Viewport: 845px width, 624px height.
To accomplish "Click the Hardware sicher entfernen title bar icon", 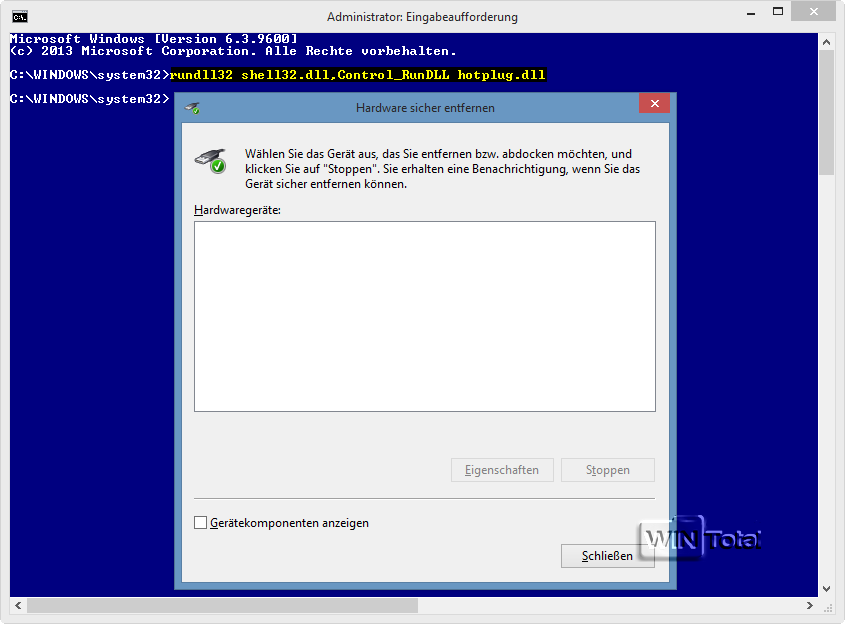I will [192, 108].
